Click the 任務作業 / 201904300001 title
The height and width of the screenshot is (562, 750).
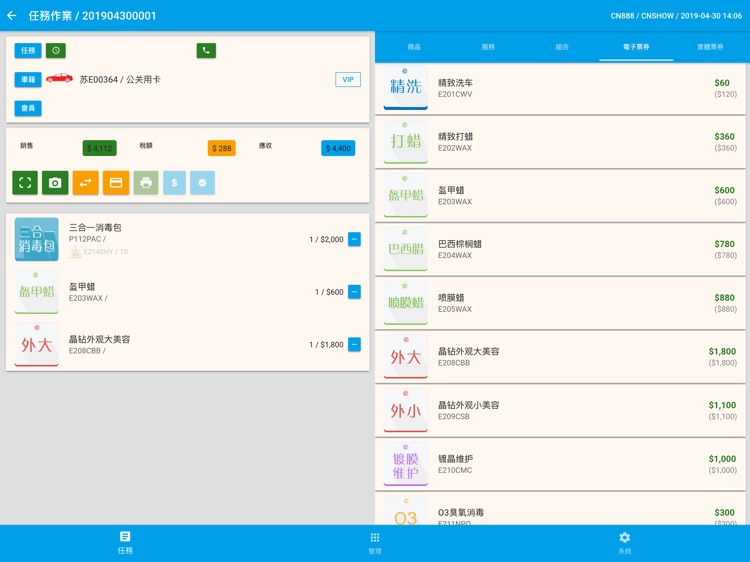point(92,16)
